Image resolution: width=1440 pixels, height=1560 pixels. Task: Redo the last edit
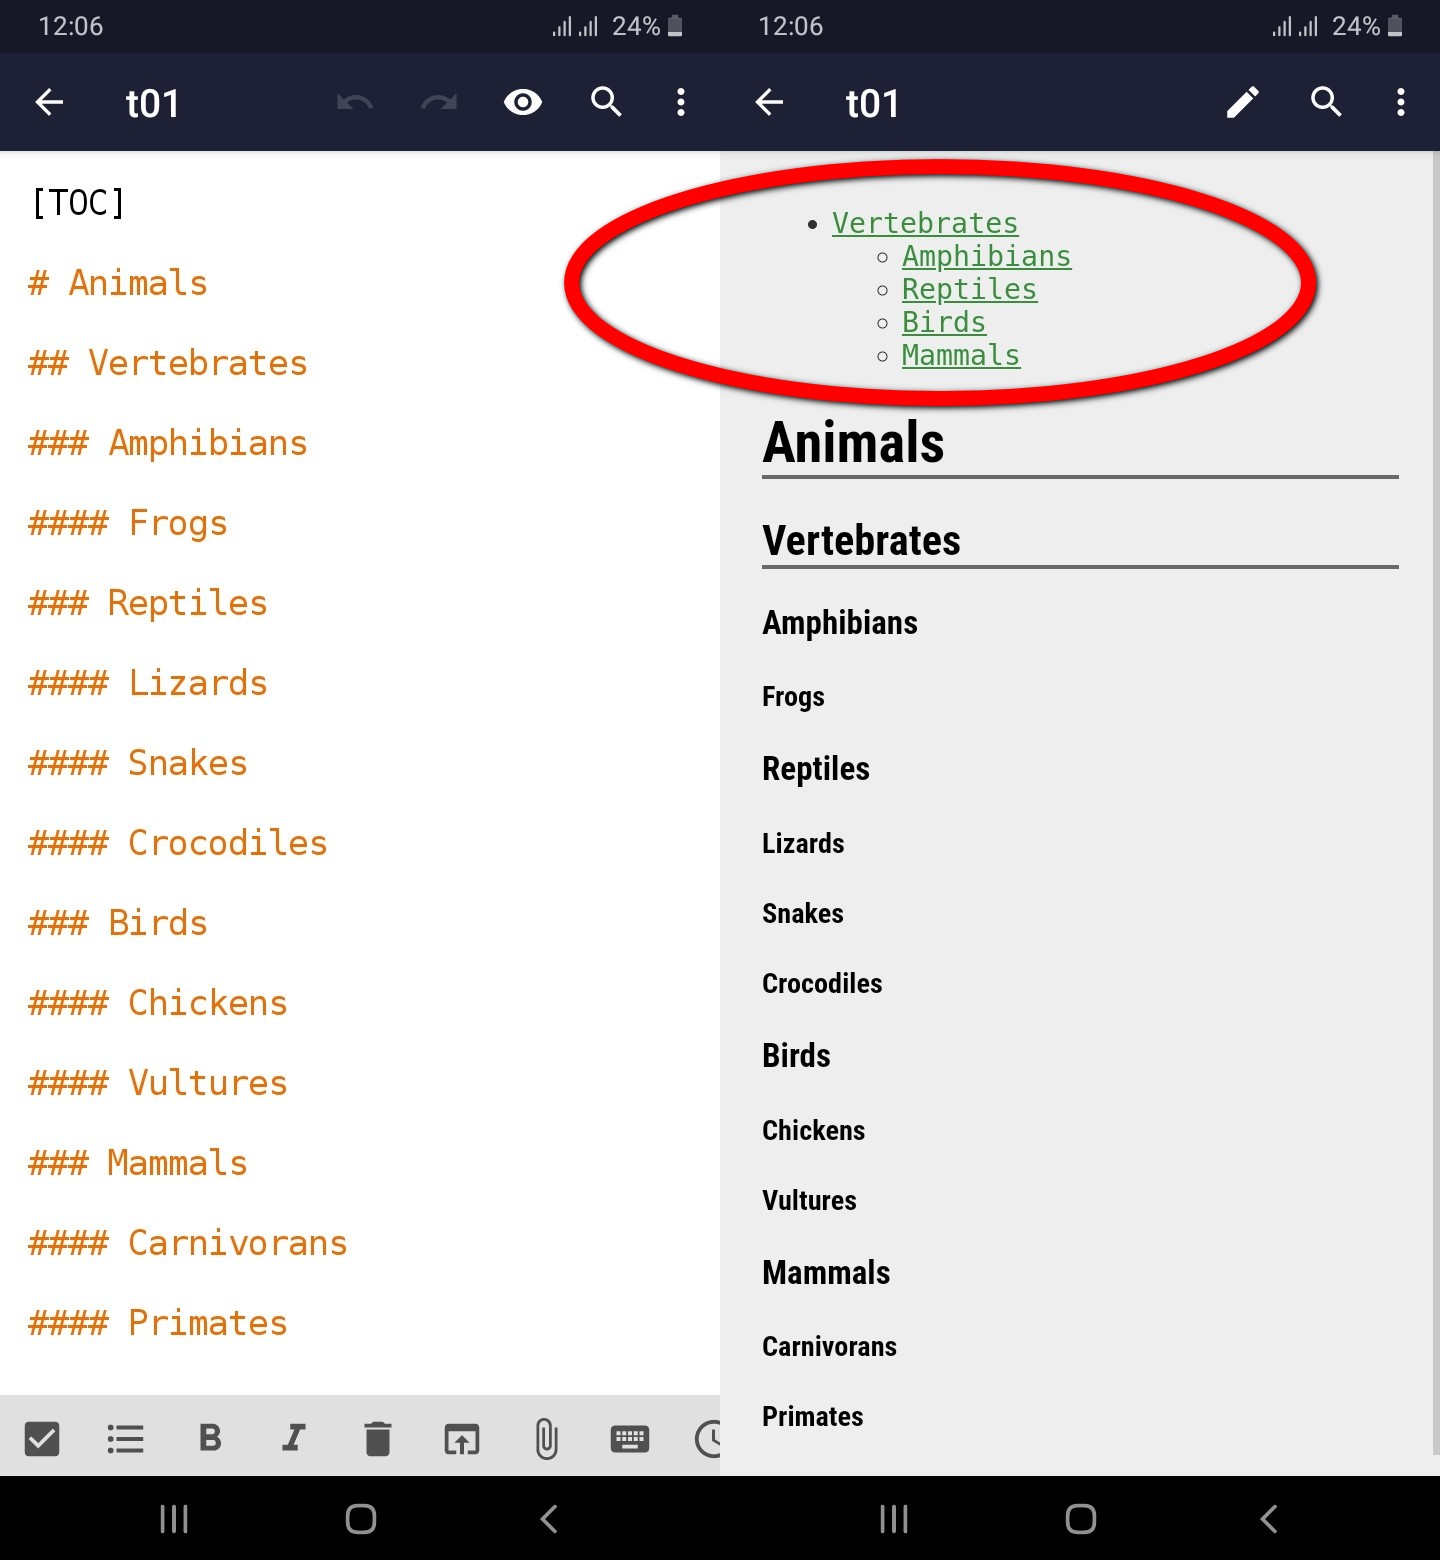[438, 102]
